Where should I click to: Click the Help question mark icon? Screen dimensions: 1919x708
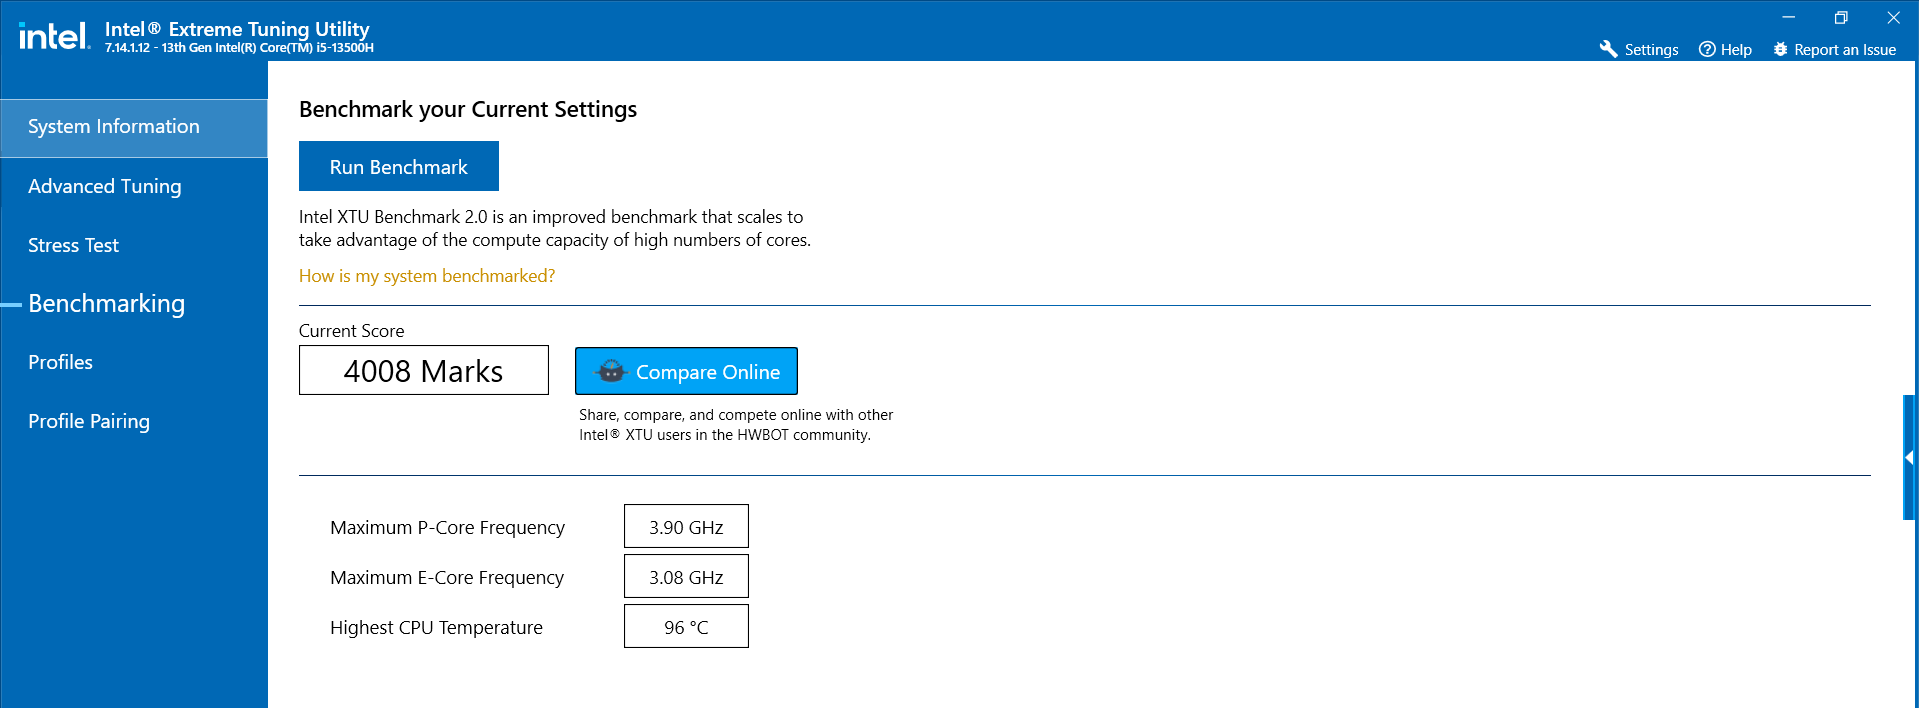tap(1707, 49)
